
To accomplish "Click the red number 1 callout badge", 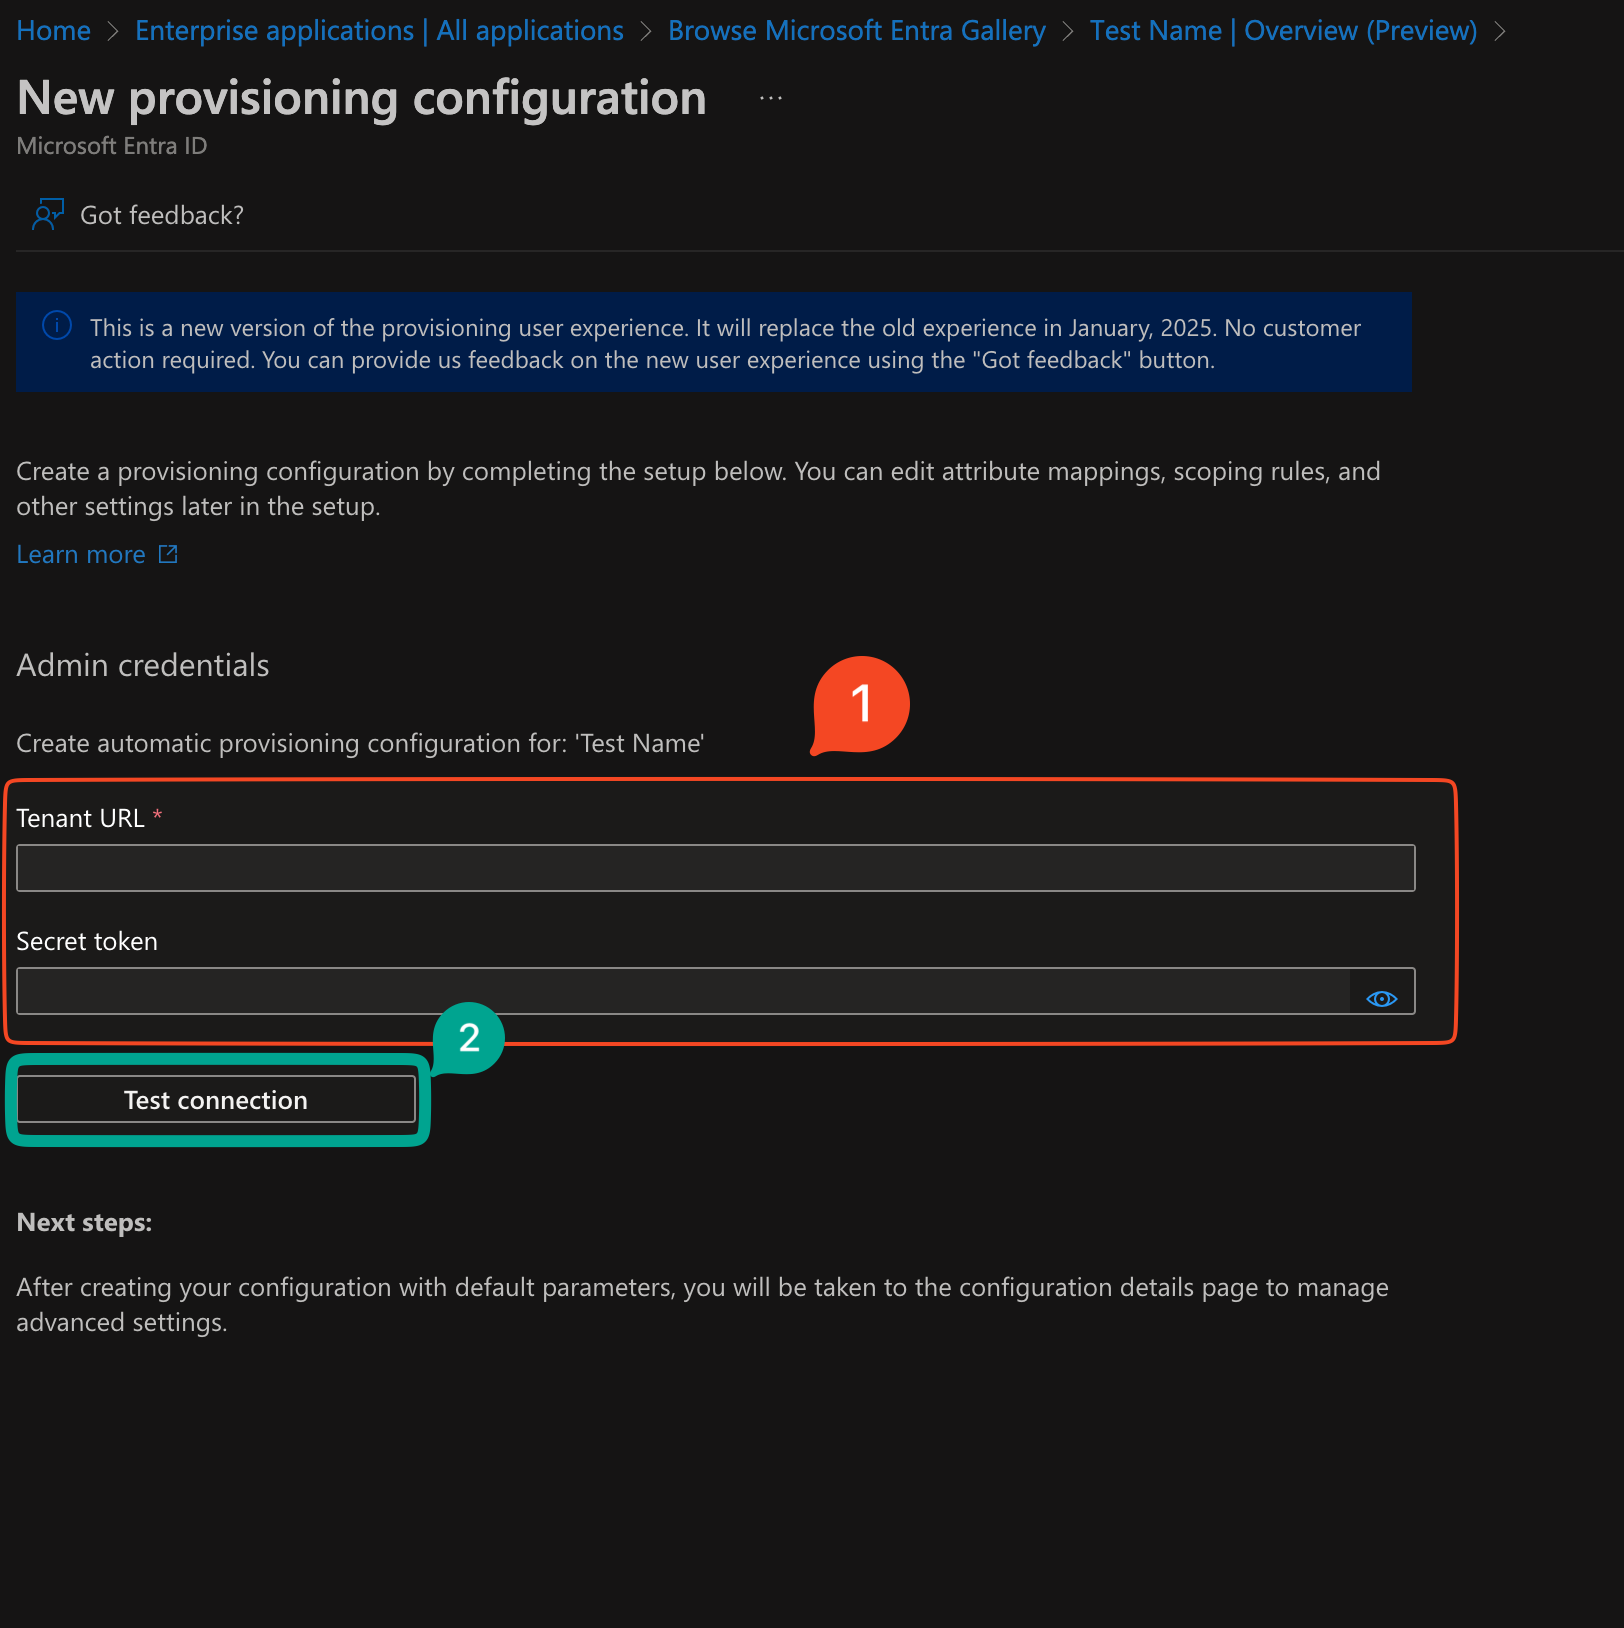I will [x=861, y=704].
